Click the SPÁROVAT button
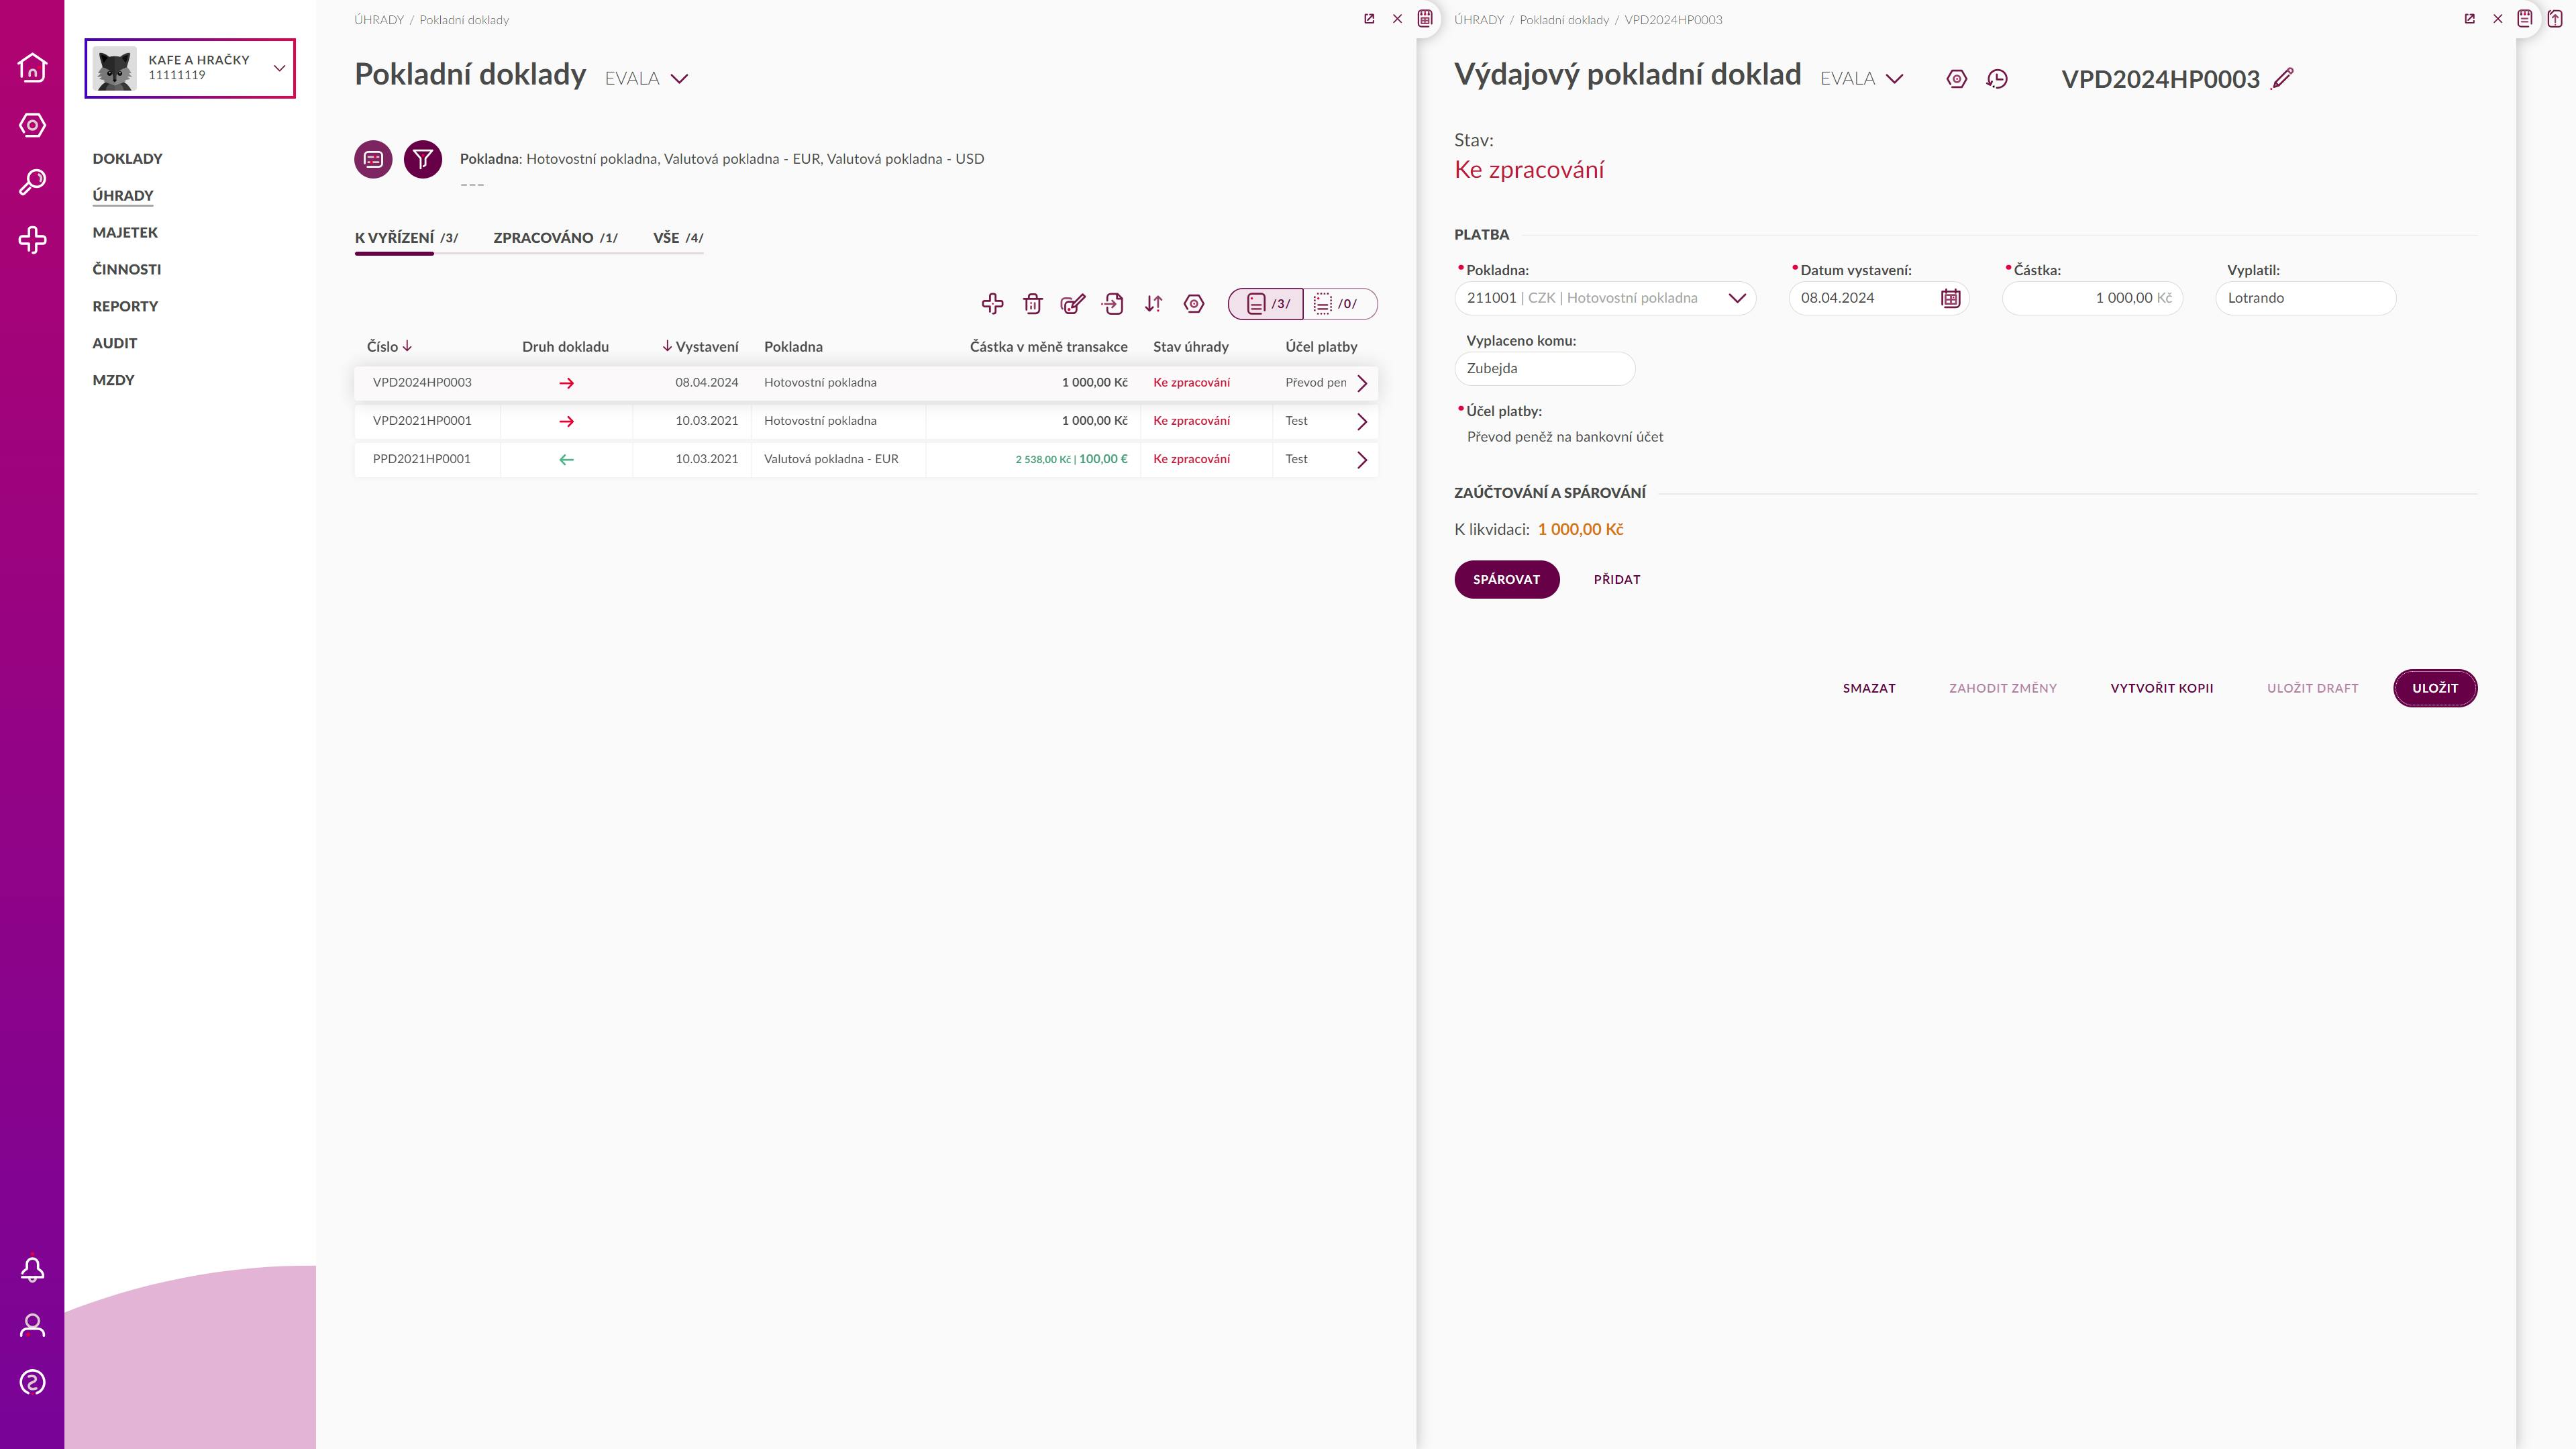Viewport: 2576px width, 1449px height. click(x=1506, y=580)
